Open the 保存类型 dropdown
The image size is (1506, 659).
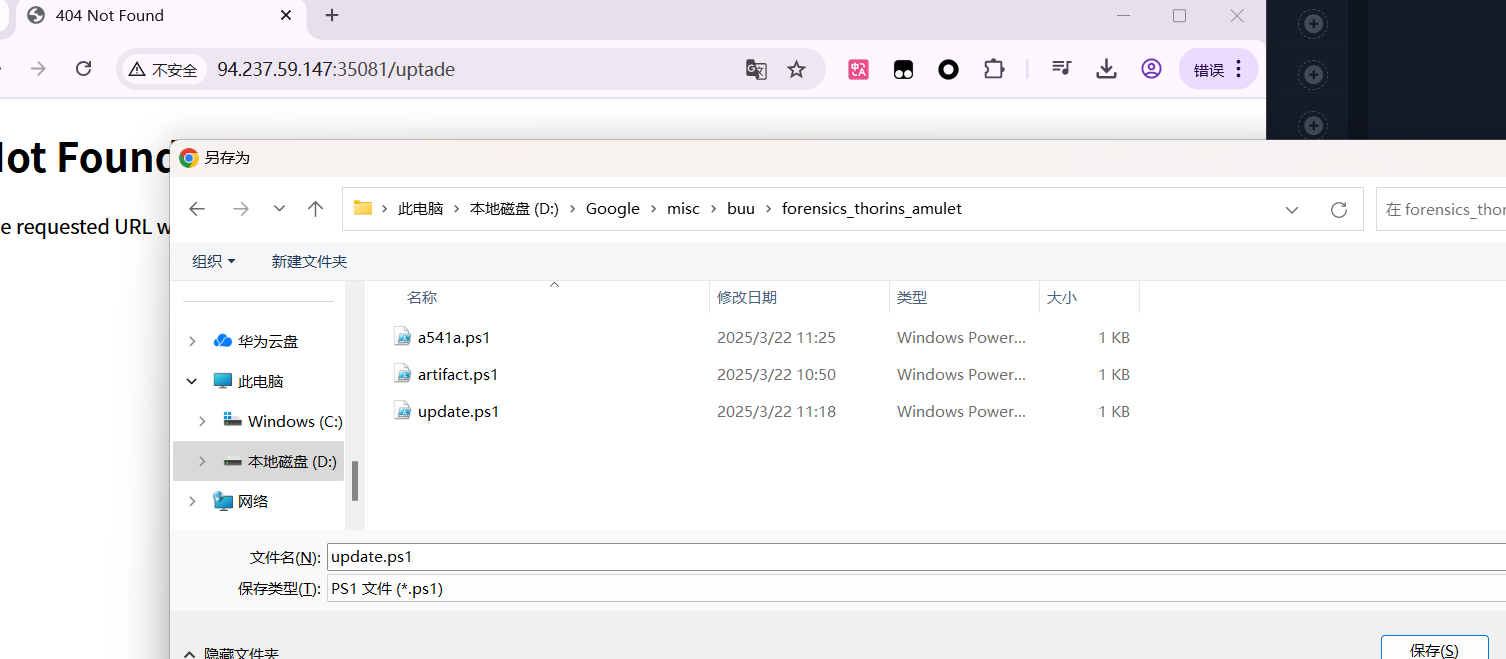point(916,589)
